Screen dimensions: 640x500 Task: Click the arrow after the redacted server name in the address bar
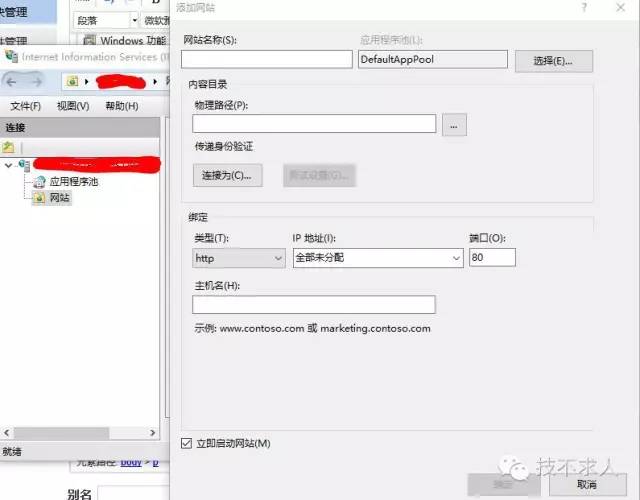tap(155, 82)
